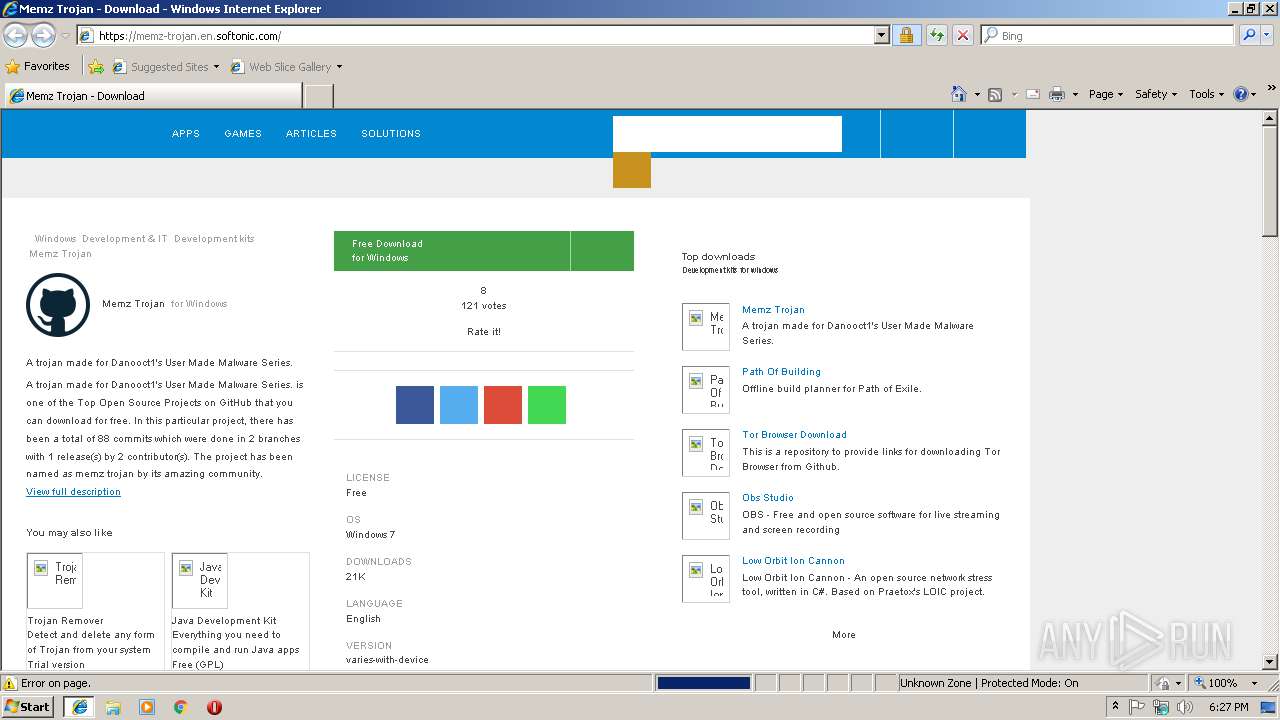Screen dimensions: 1280x720
Task: Click the Bing search magnifier button
Action: click(x=1249, y=35)
